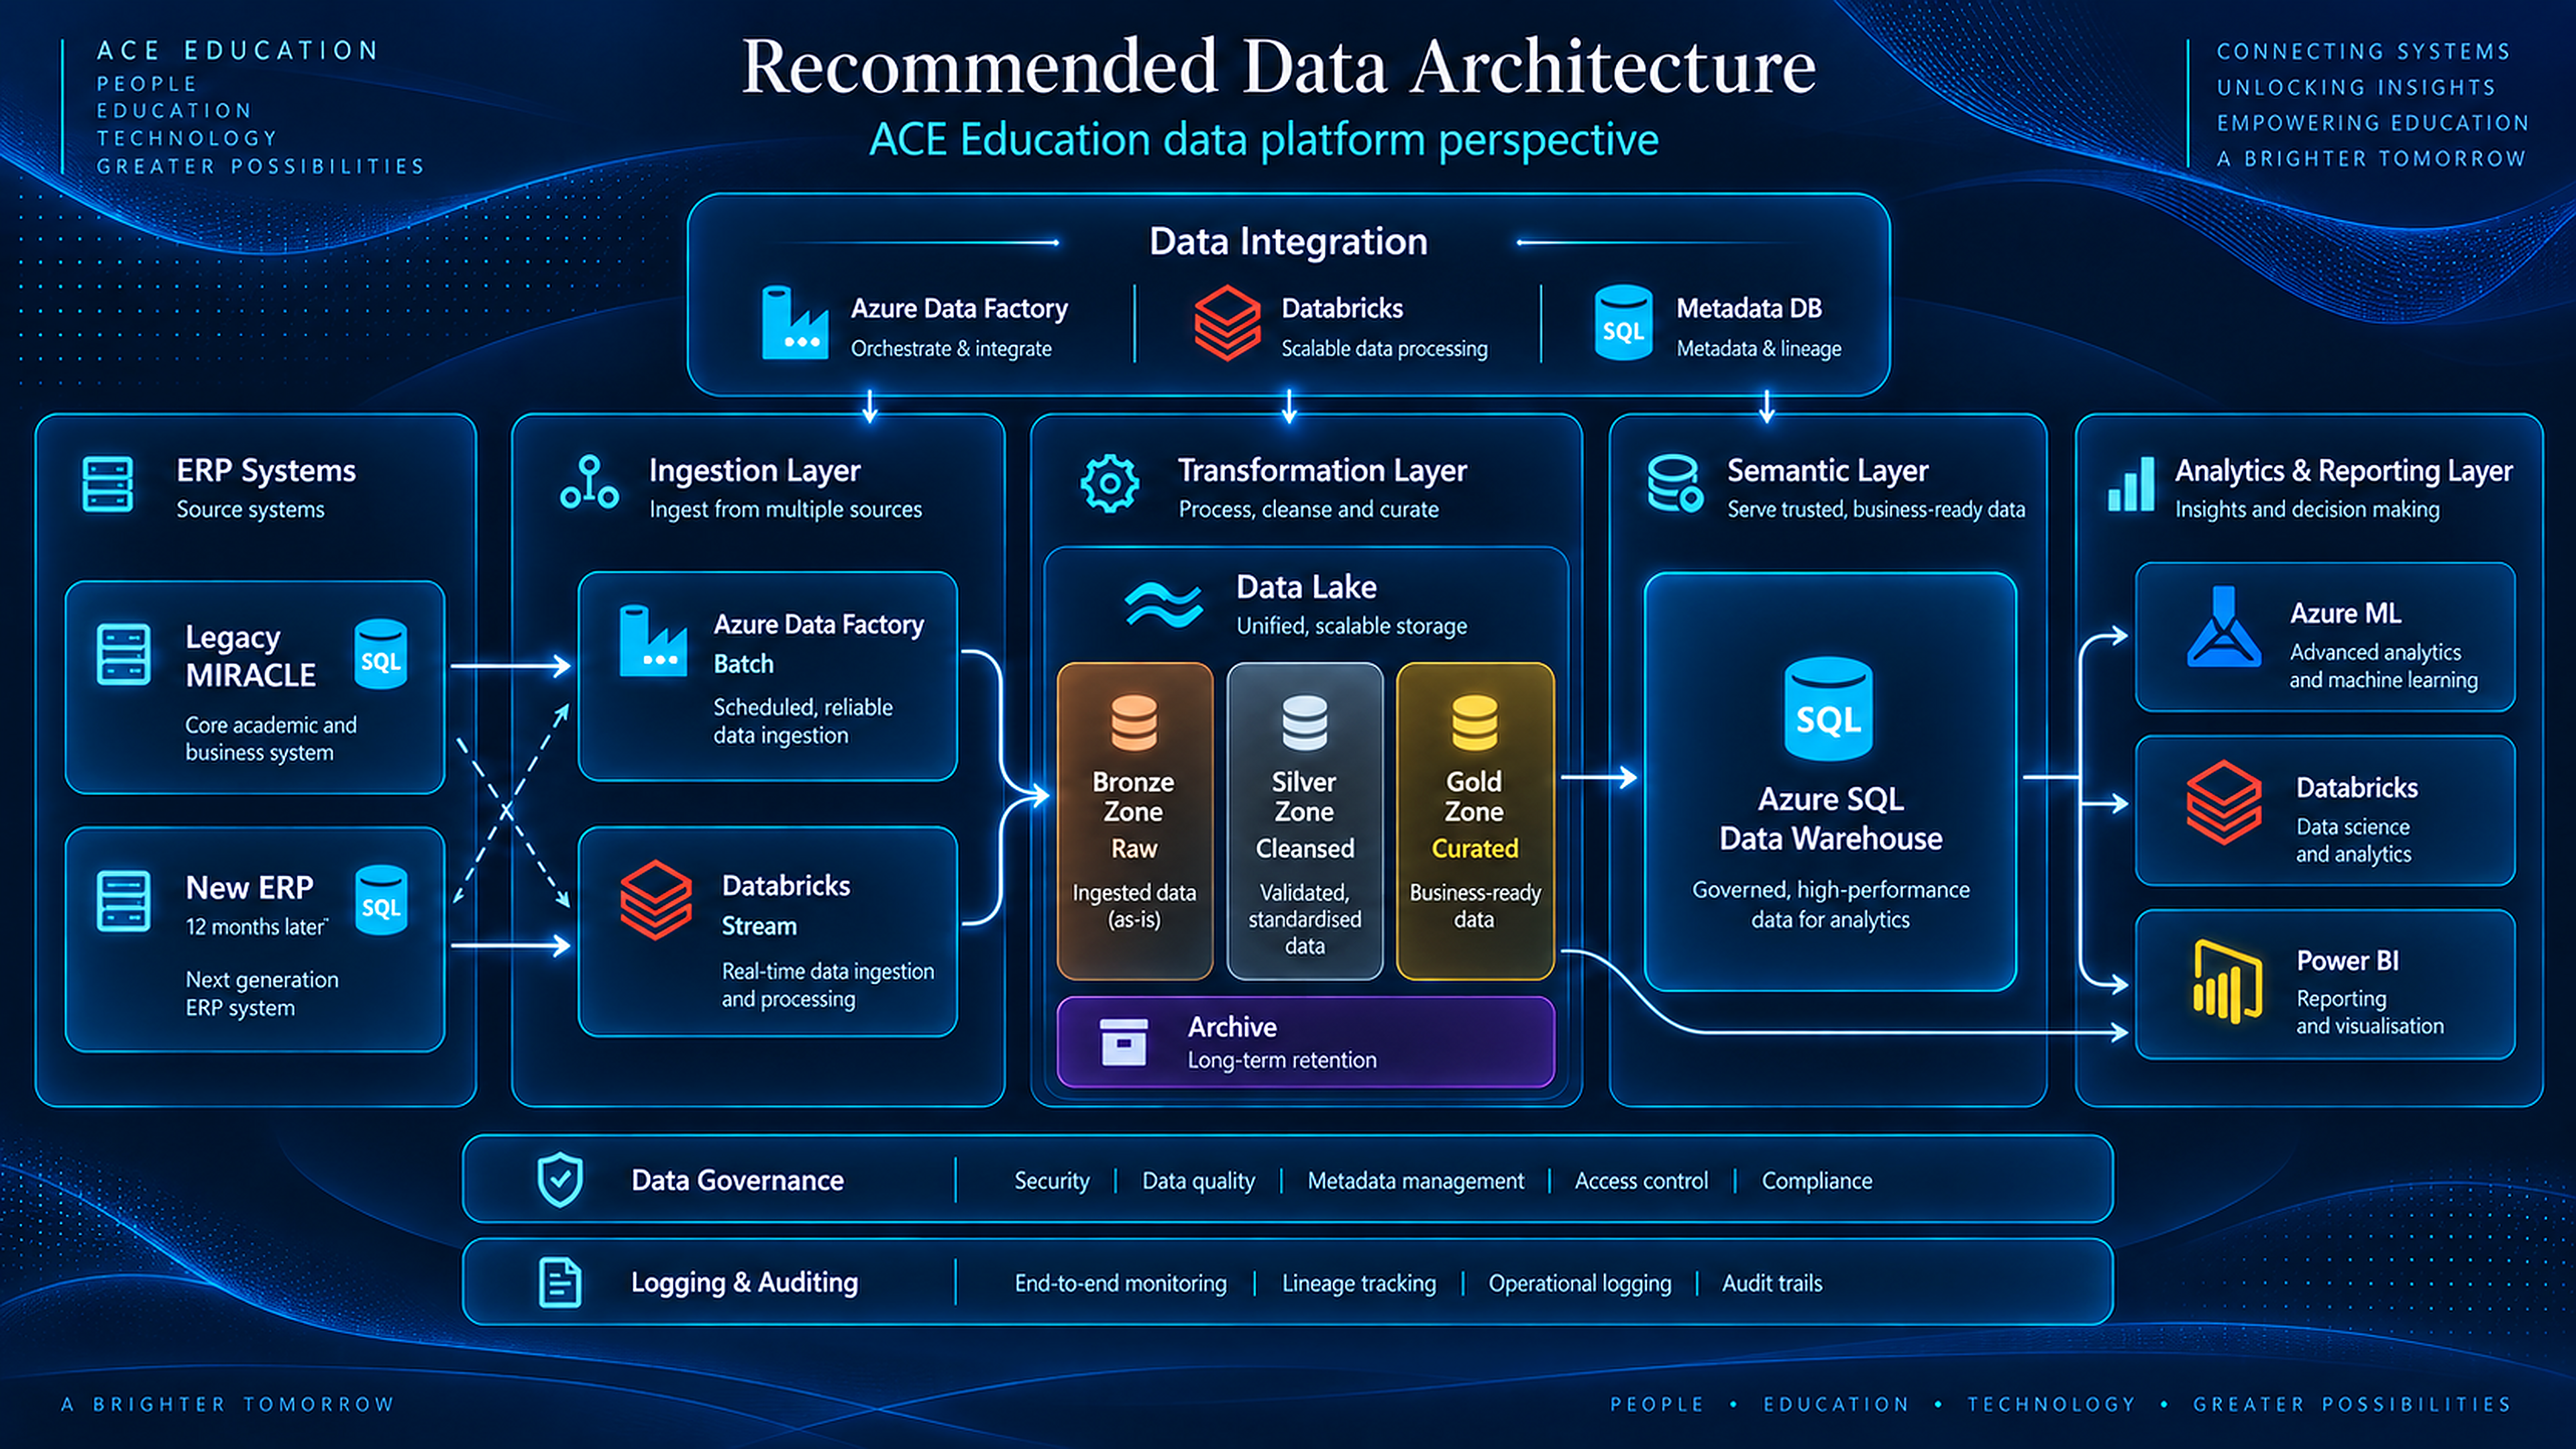
Task: Click 'Long-term retention' in Archive
Action: coord(1282,1060)
